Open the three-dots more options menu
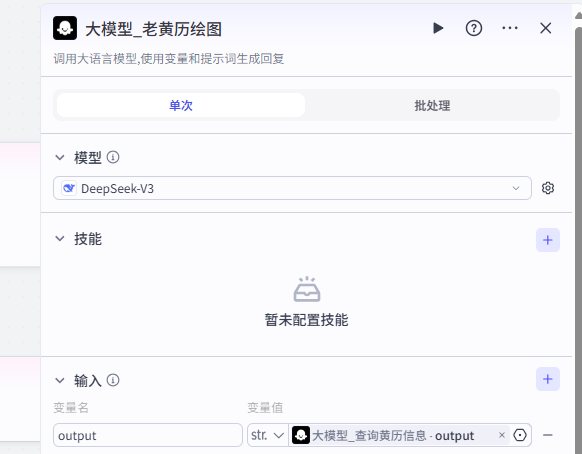This screenshot has height=454, width=582. tap(510, 28)
